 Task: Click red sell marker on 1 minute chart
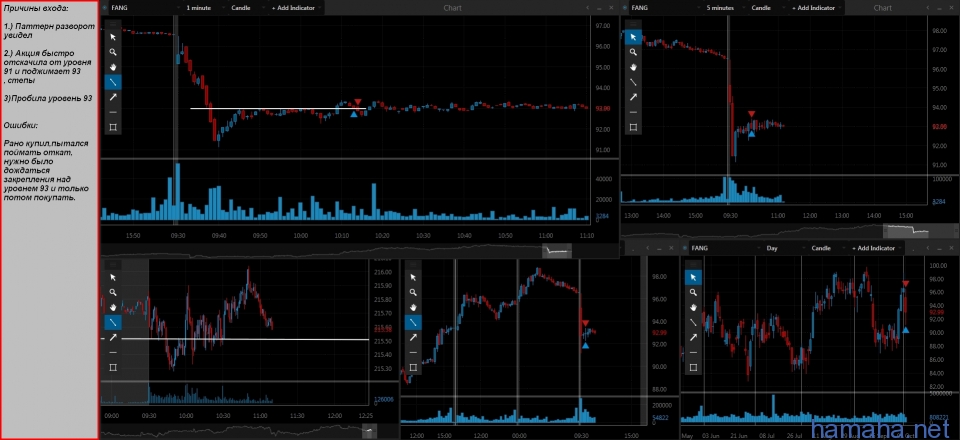[x=358, y=102]
